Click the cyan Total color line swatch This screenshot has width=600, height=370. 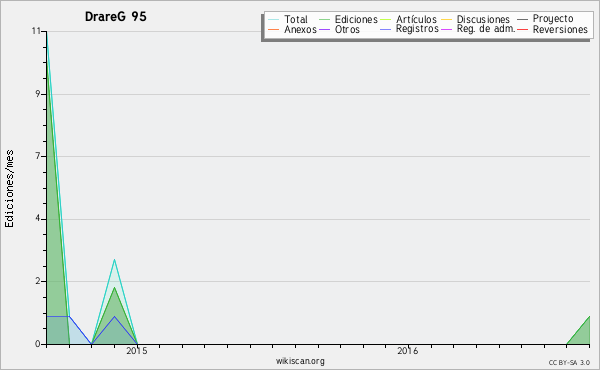pos(274,19)
